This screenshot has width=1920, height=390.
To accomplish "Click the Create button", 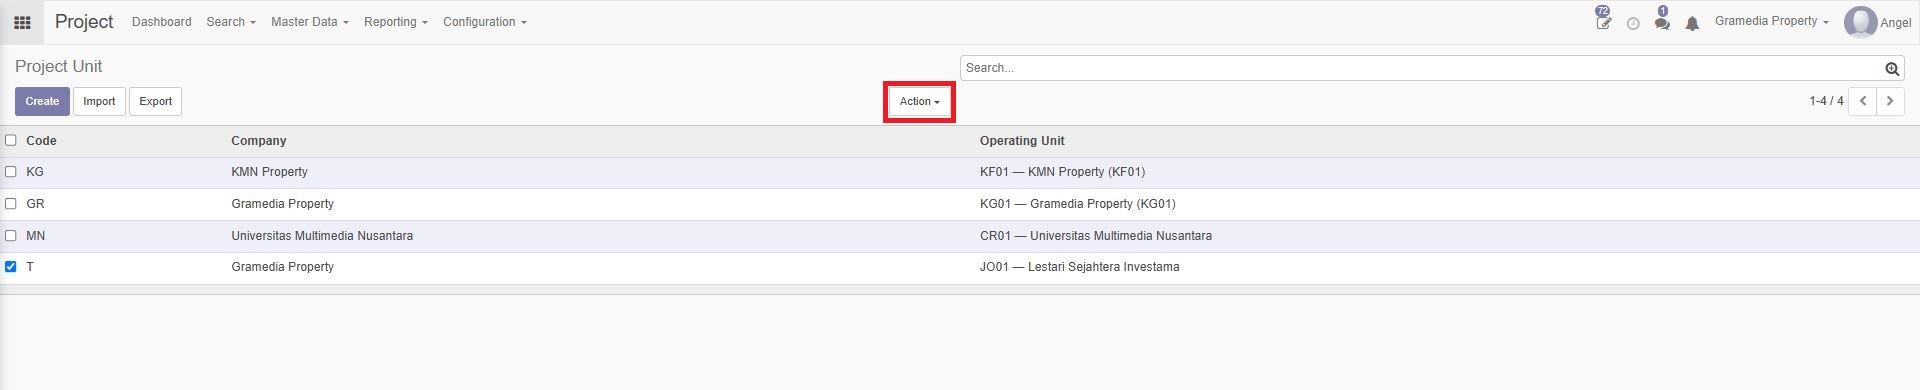I will click(42, 101).
